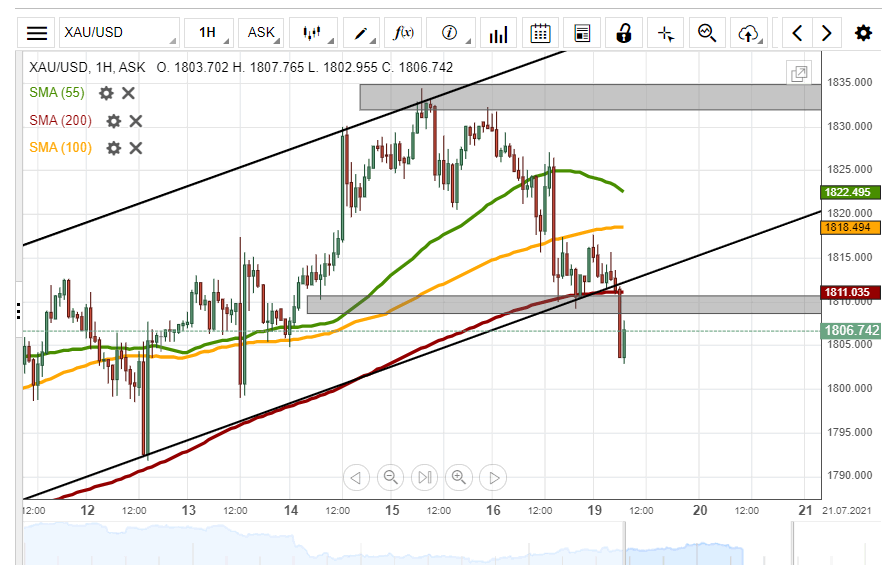Open the calendar events icon
Viewport: 886px width, 574px height.
pyautogui.click(x=541, y=33)
